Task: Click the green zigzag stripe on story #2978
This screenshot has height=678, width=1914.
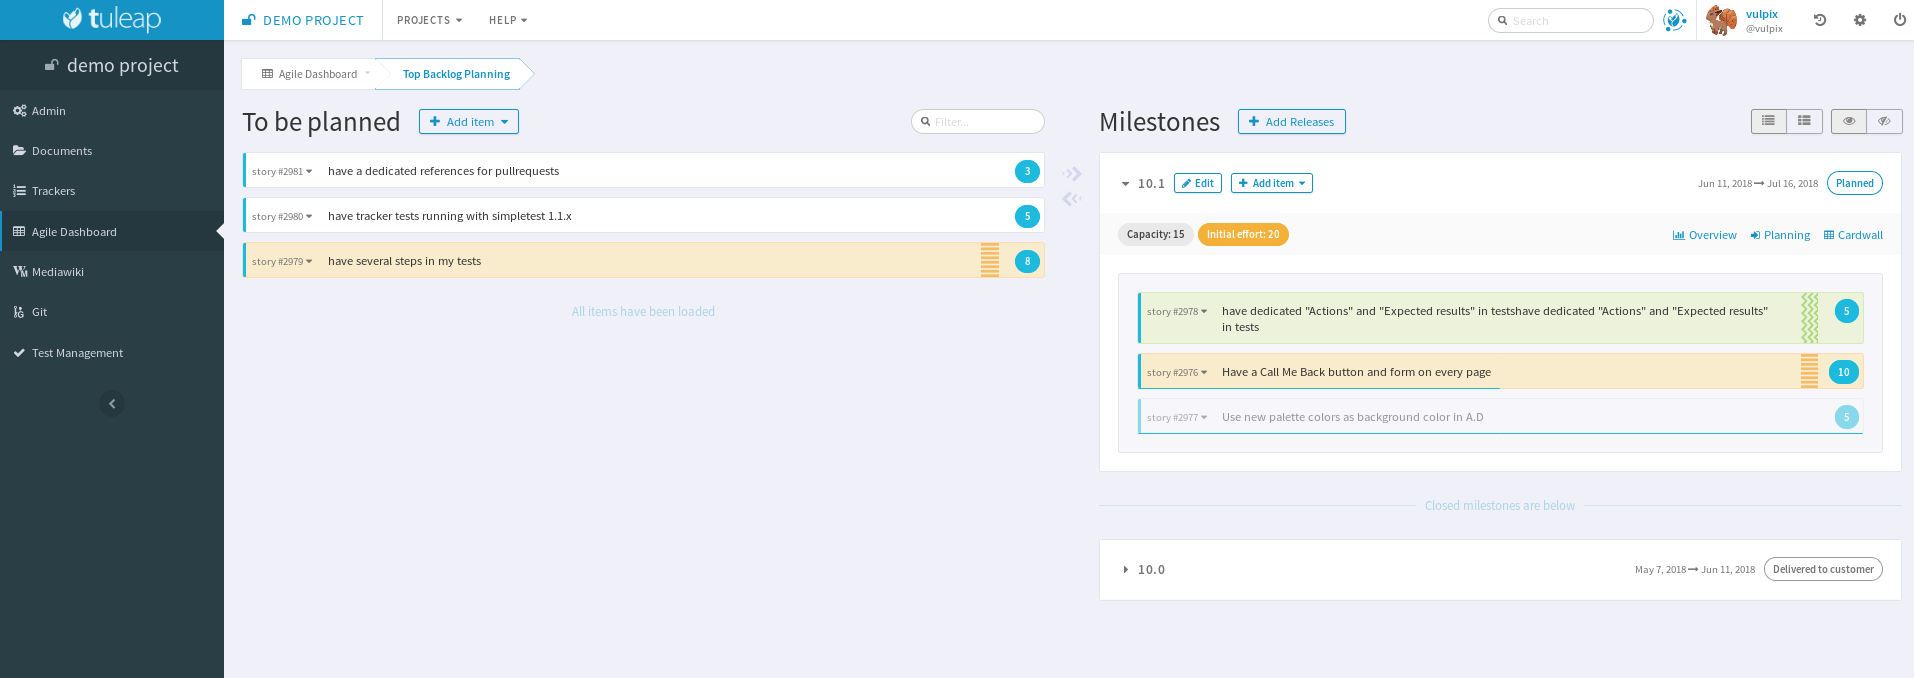Action: click(1810, 318)
